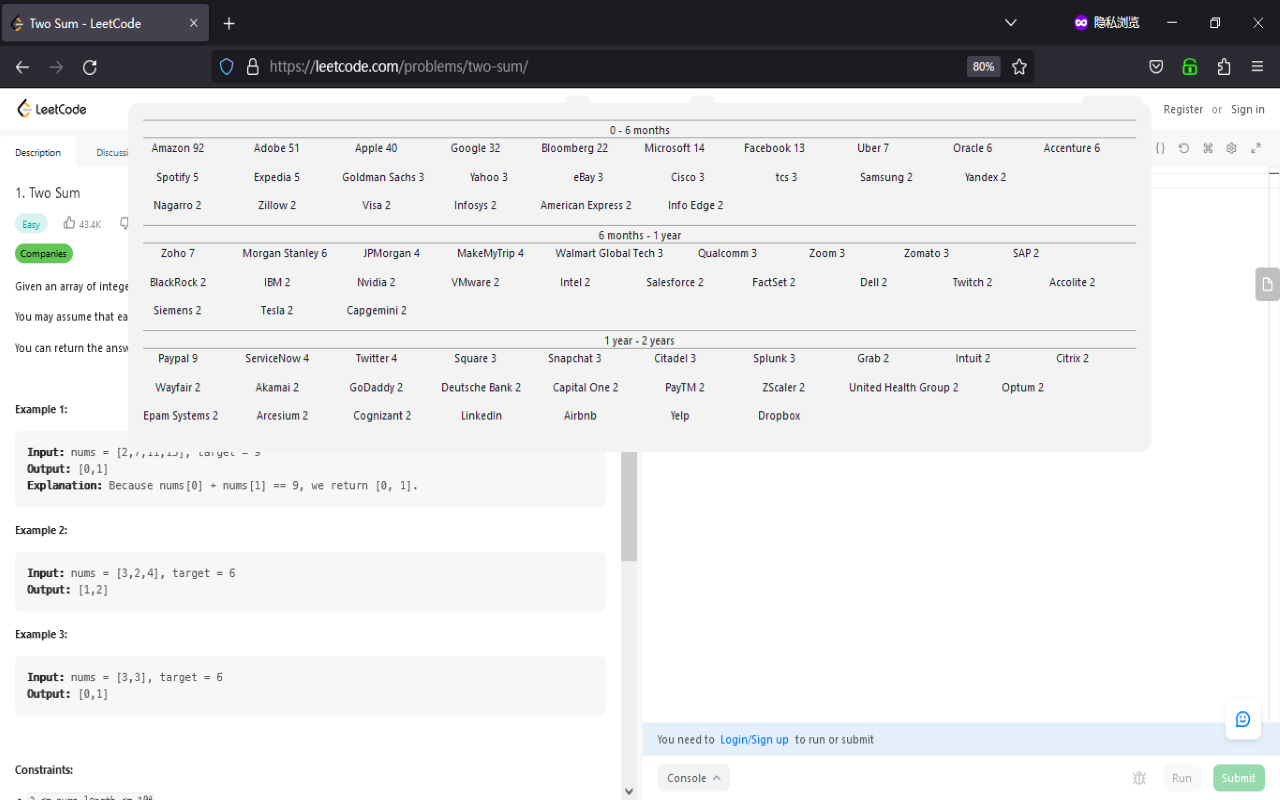Open the chat feedback bubble icon
The image size is (1280, 800).
[1243, 719]
